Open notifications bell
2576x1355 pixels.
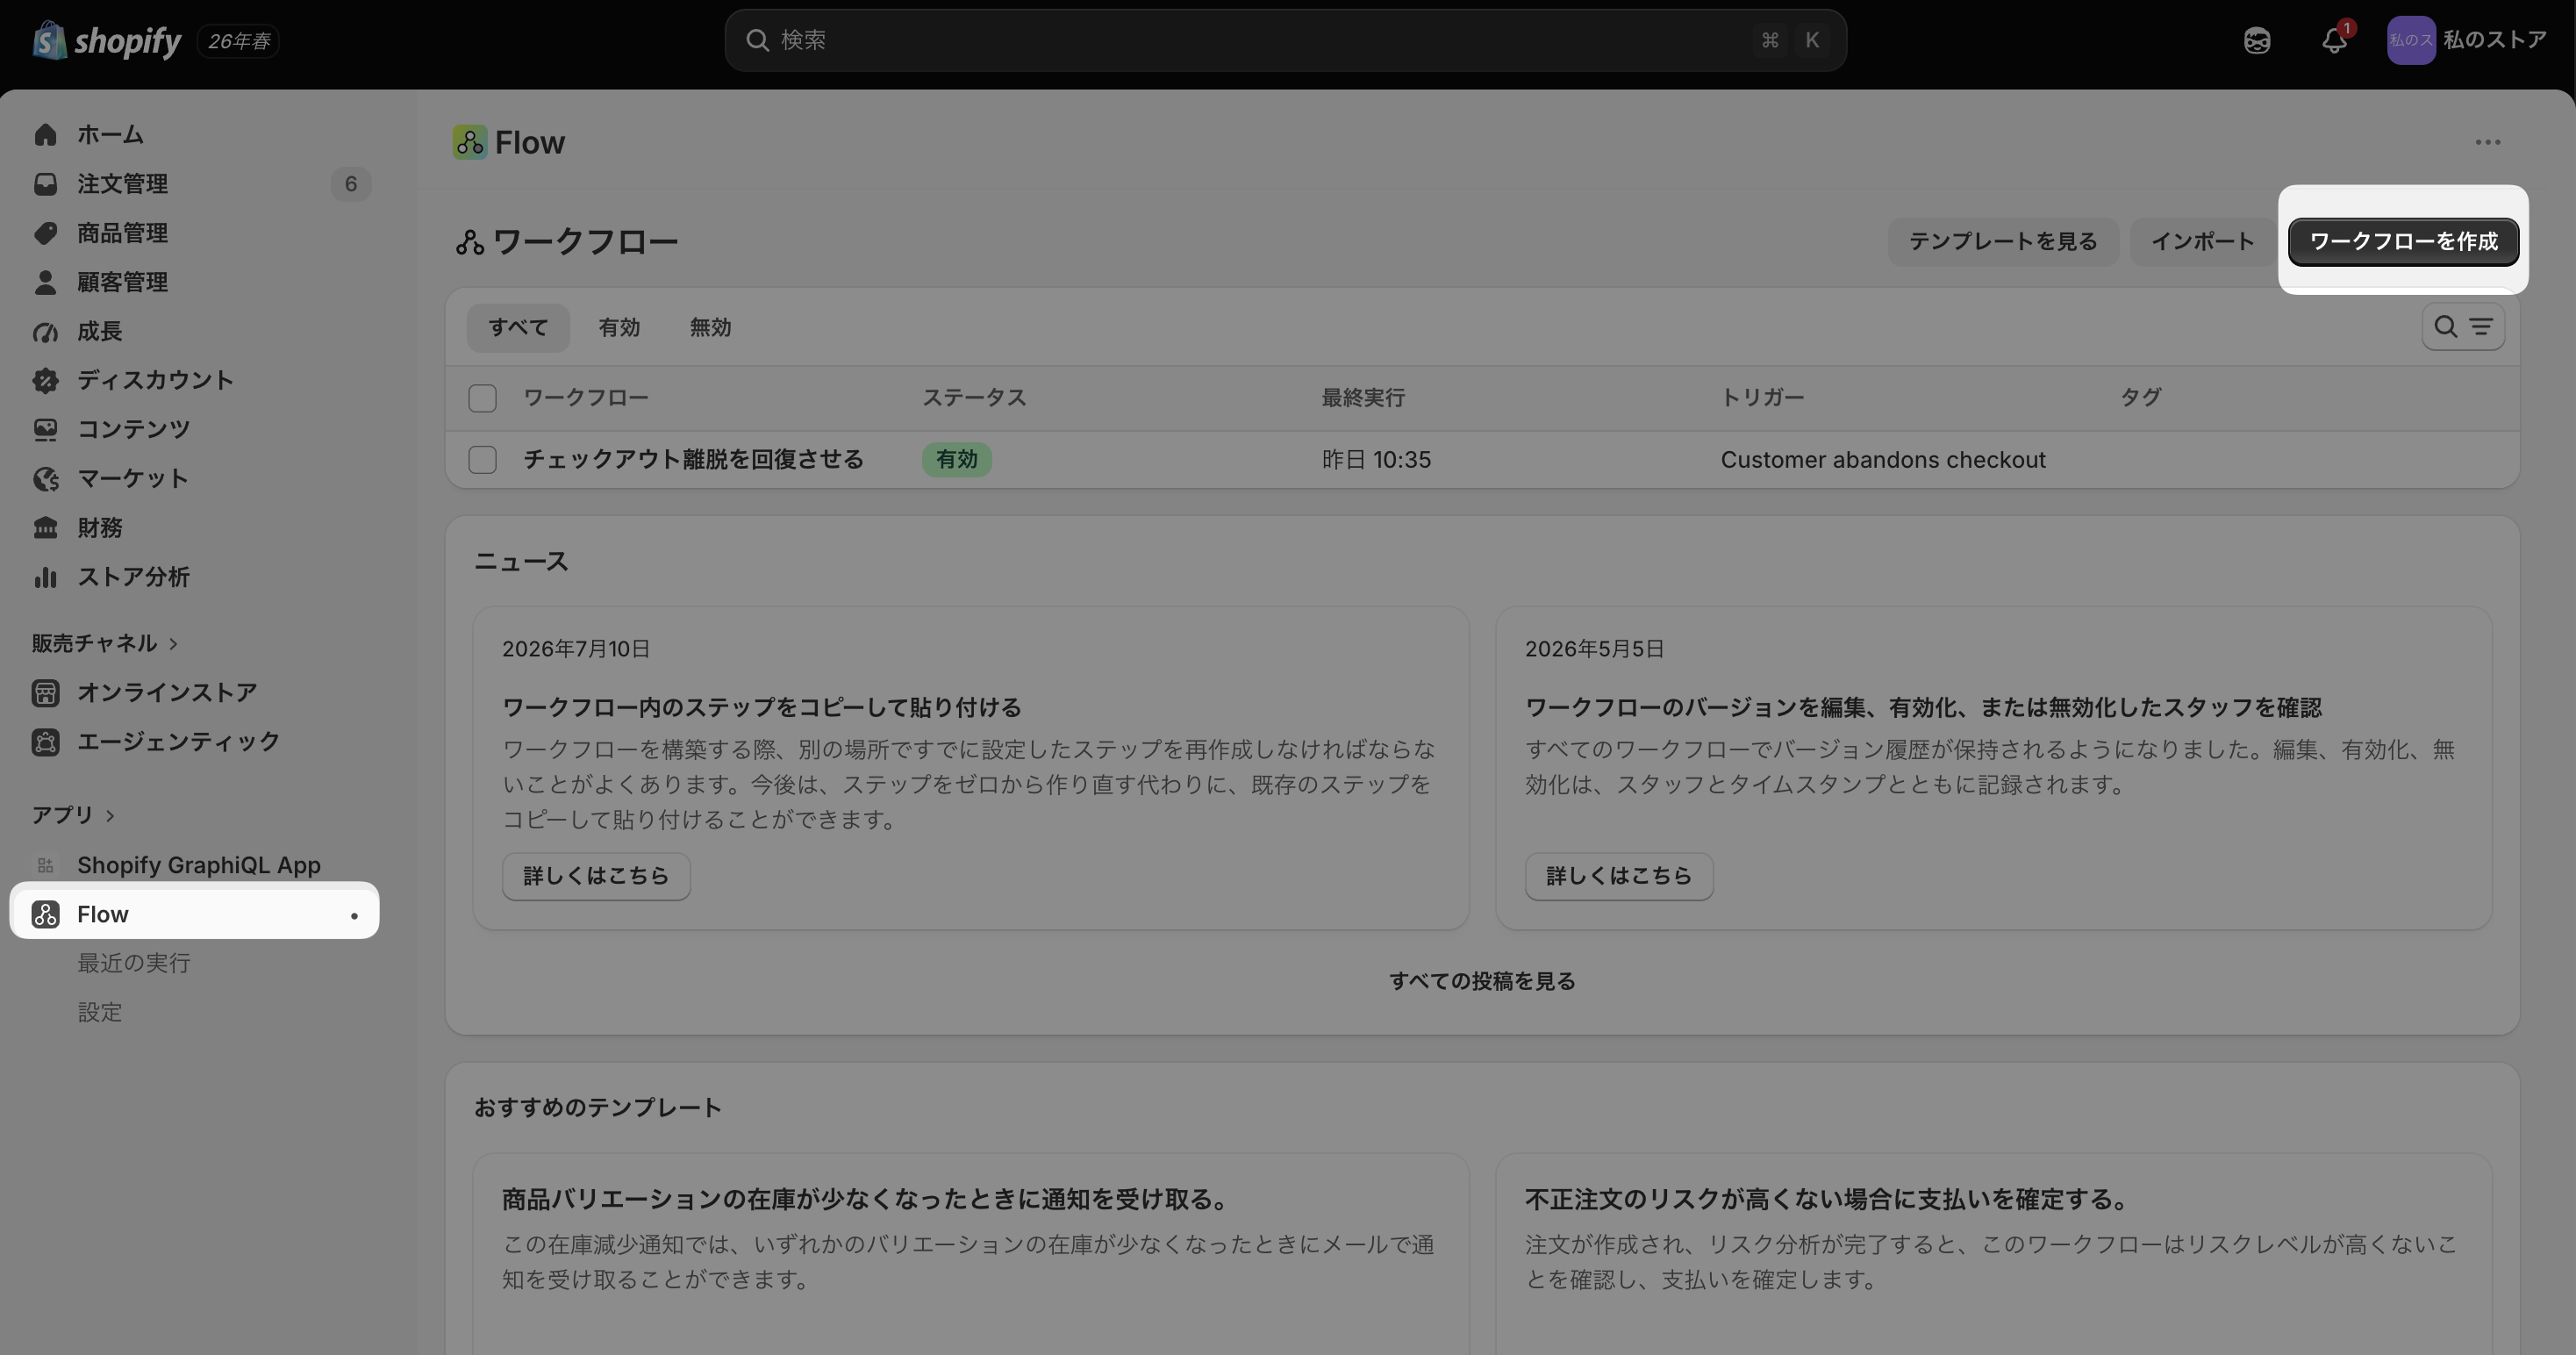(2334, 41)
